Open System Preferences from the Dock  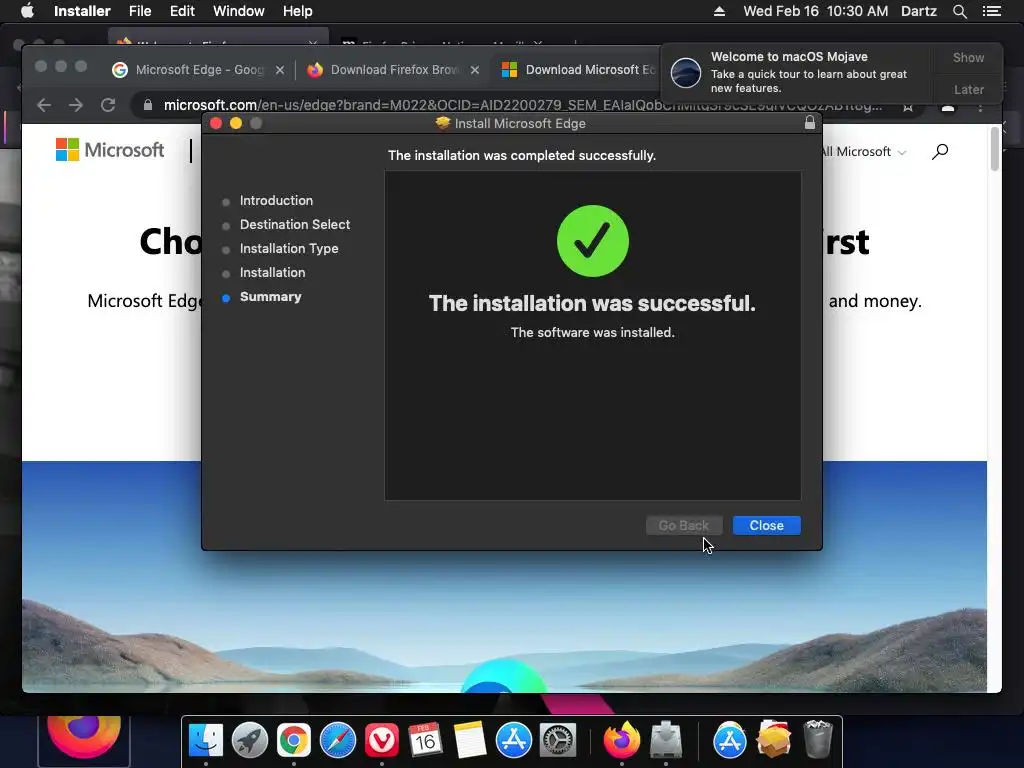point(558,741)
